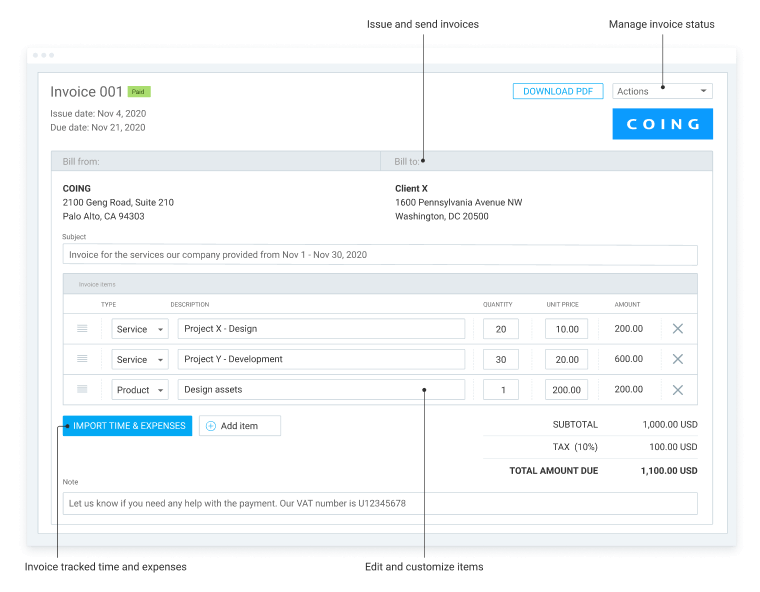Select the COING sender name
Screen dimensions: 760x592
pos(77,189)
